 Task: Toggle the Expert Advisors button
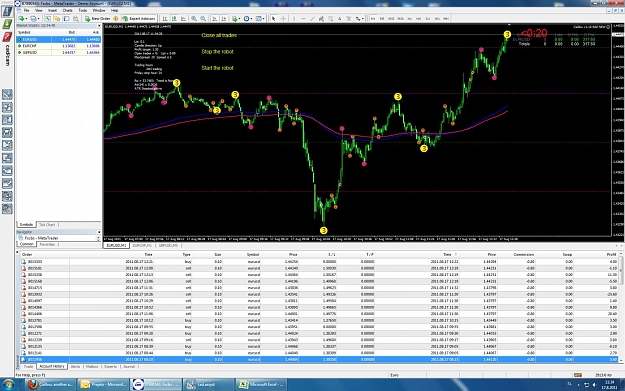point(139,19)
